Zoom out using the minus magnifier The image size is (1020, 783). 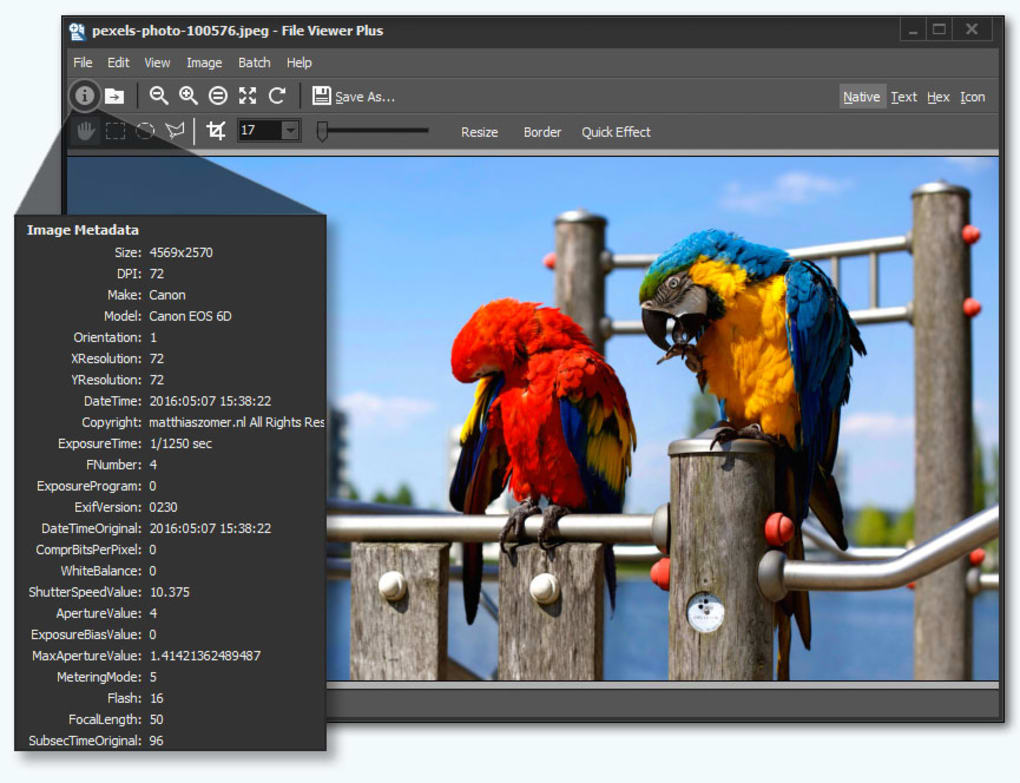(x=158, y=96)
